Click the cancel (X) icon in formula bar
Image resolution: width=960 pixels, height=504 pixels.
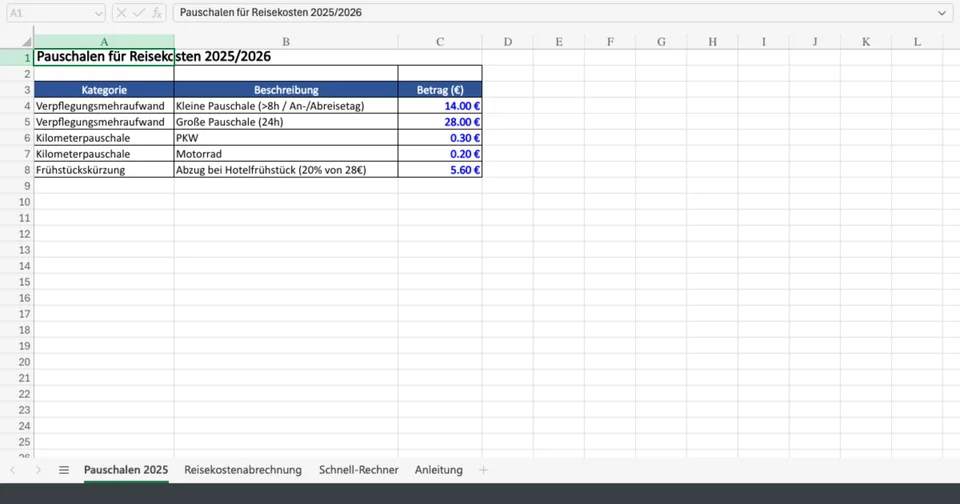tap(121, 13)
